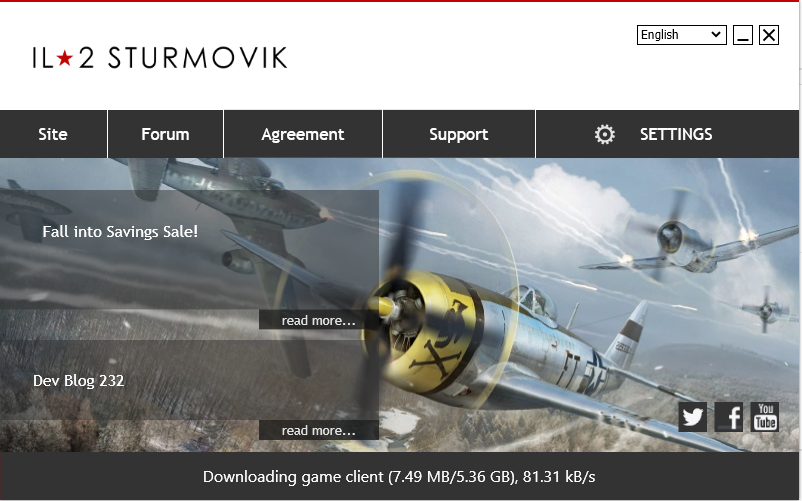Open the Agreement page
The image size is (802, 501).
coord(303,134)
